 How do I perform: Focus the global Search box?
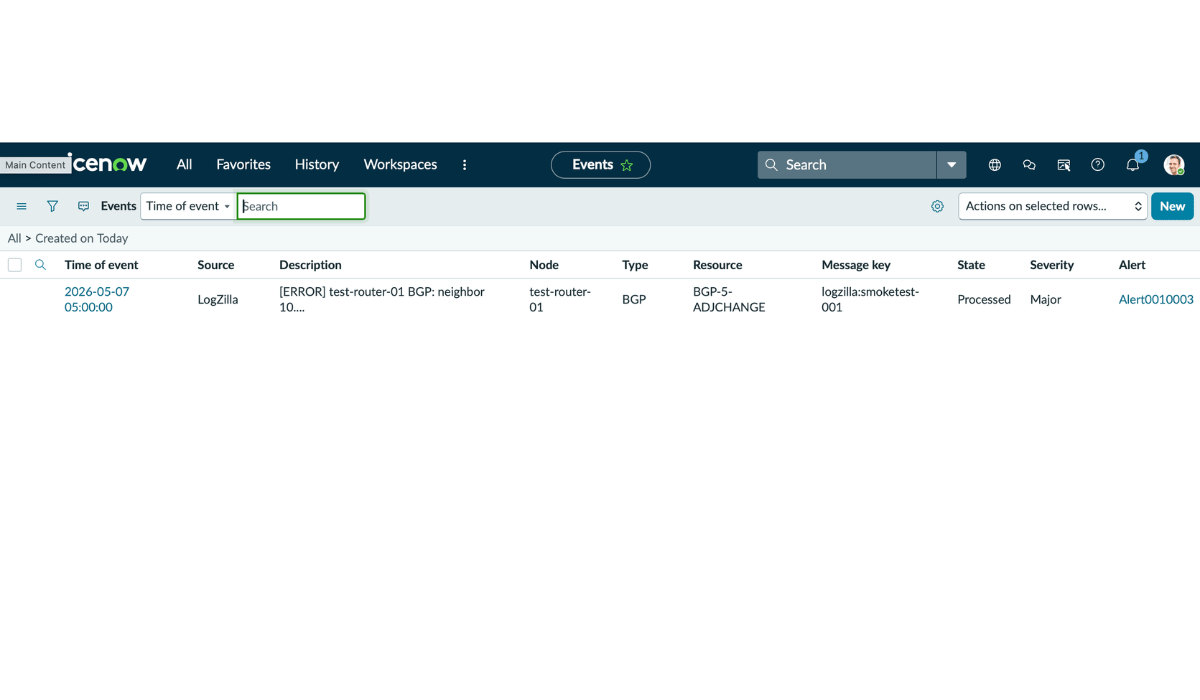click(x=847, y=165)
